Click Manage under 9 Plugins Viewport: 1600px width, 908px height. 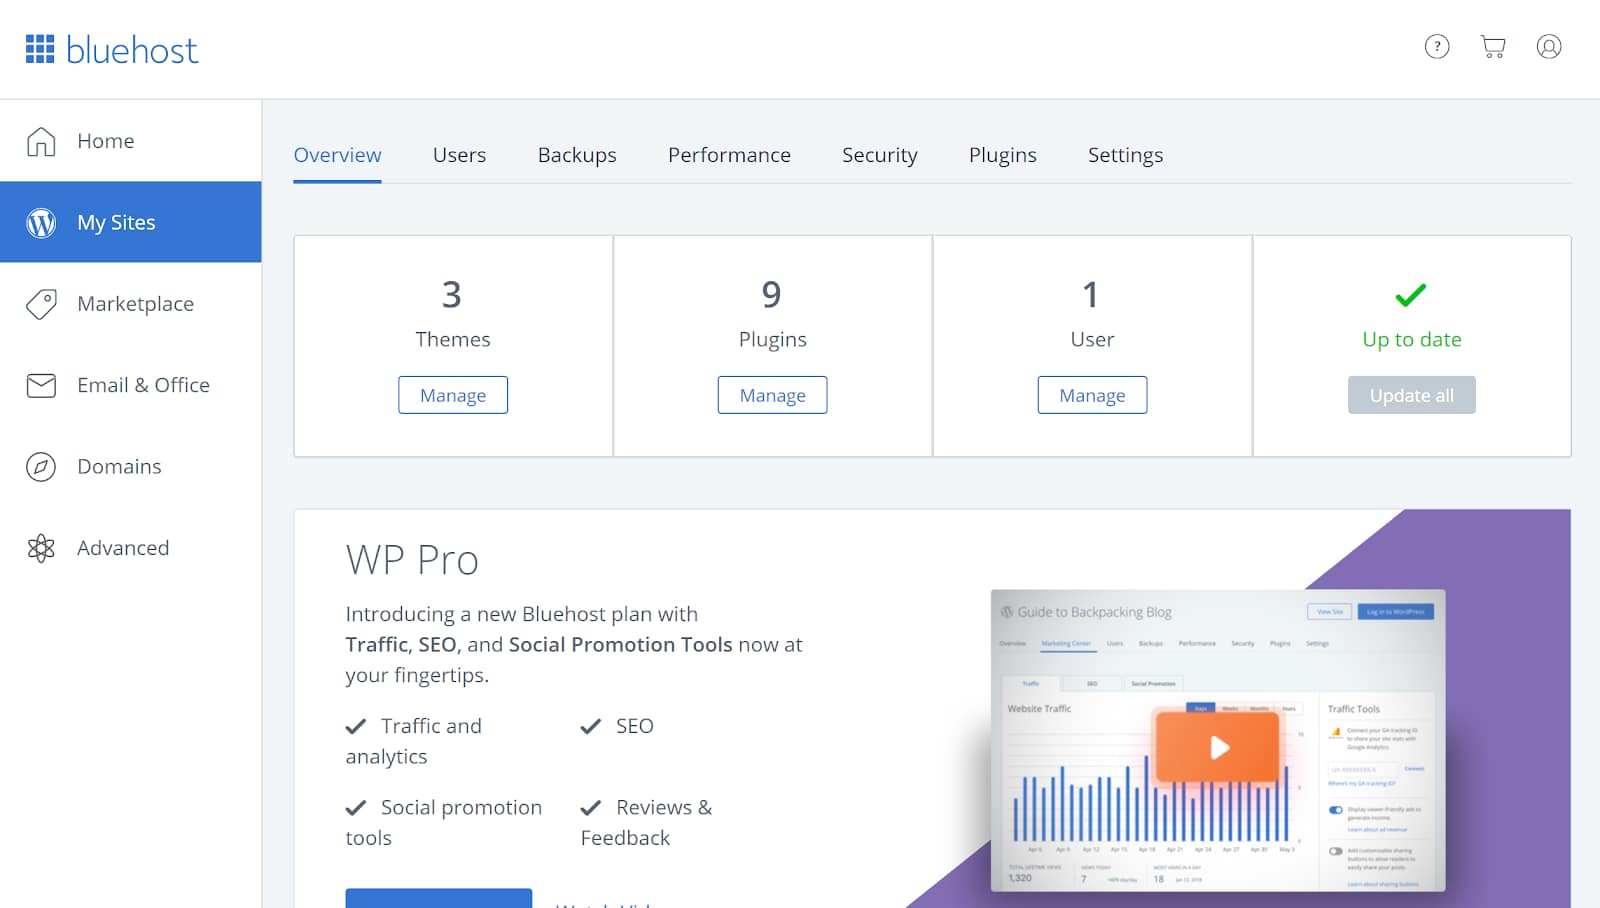772,394
